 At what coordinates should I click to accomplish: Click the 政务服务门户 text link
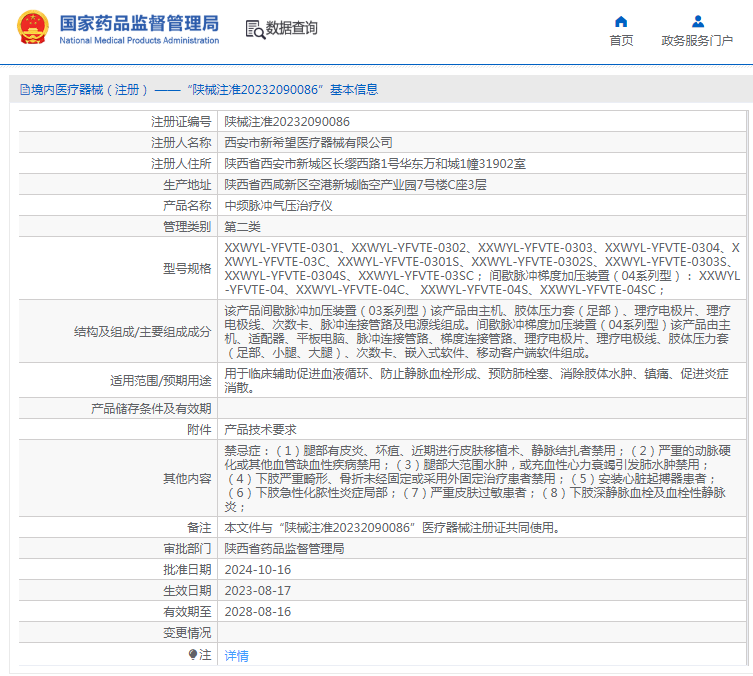(697, 40)
